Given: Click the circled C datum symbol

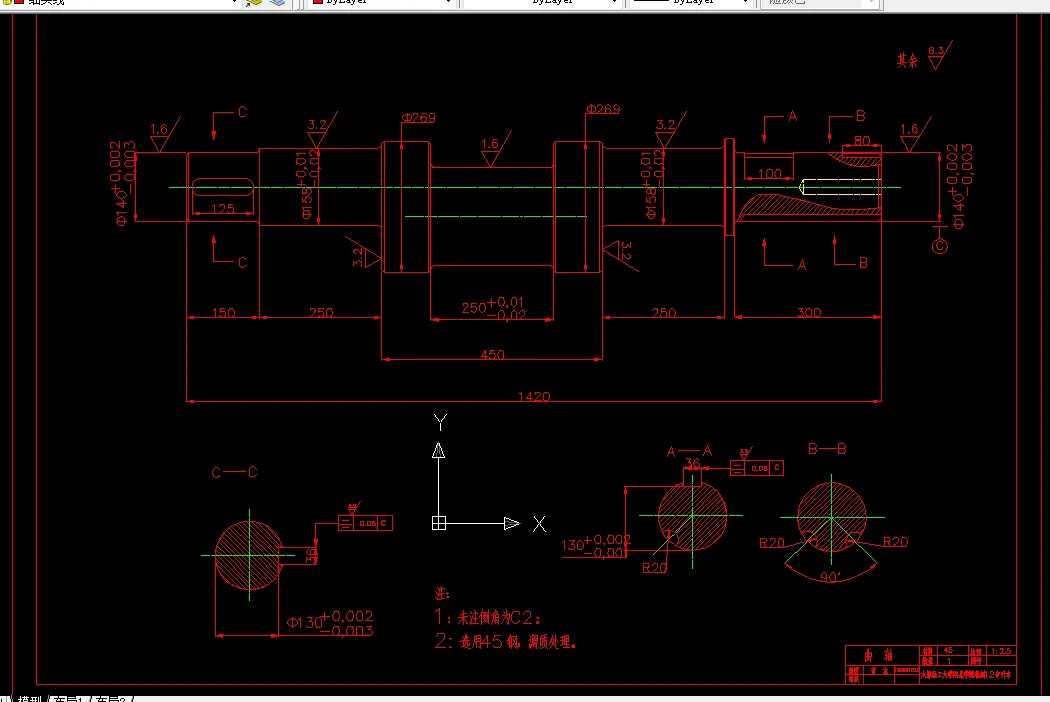Looking at the screenshot, I should (940, 246).
